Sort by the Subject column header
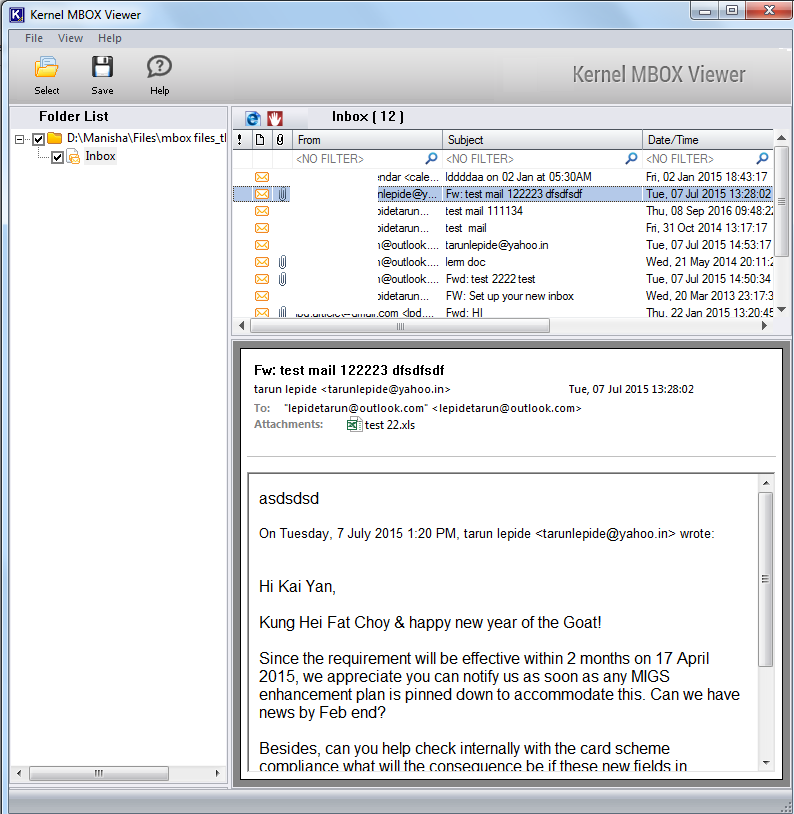The height and width of the screenshot is (814, 794). (542, 140)
